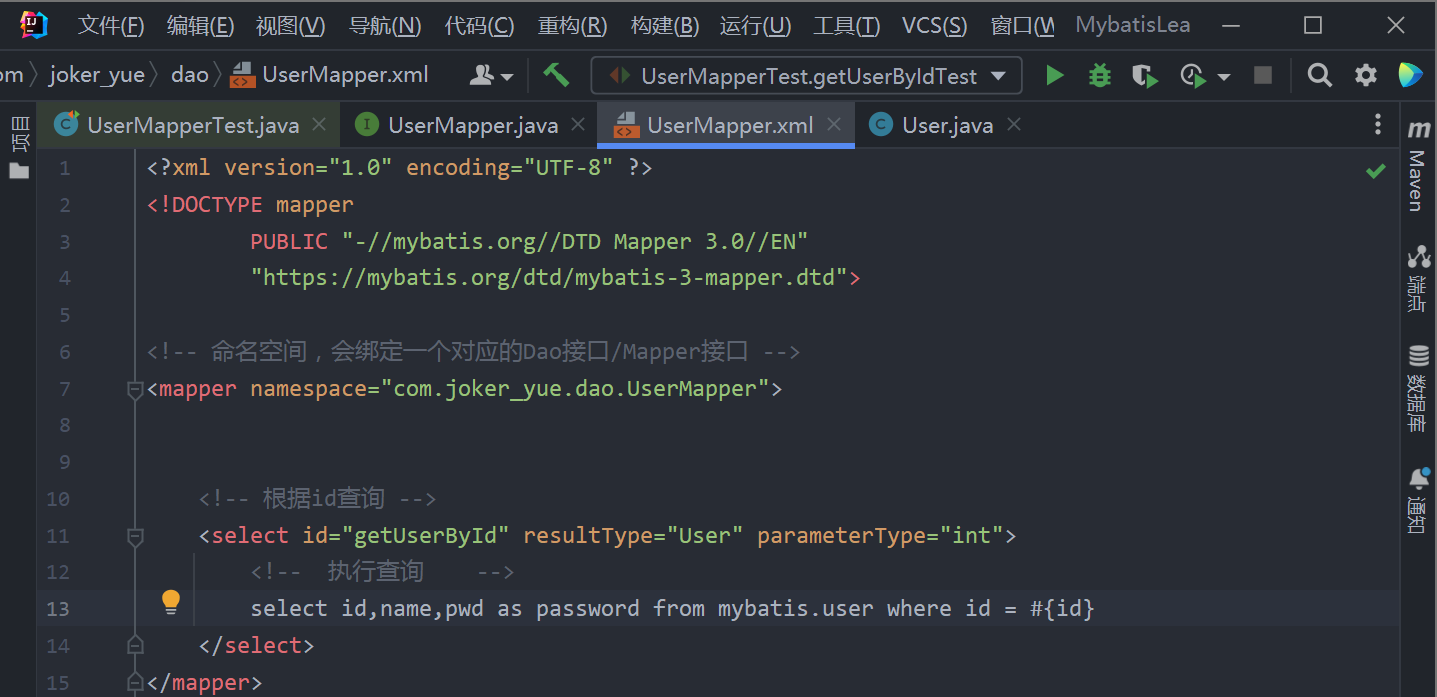Open IDE settings gear icon

[x=1366, y=75]
